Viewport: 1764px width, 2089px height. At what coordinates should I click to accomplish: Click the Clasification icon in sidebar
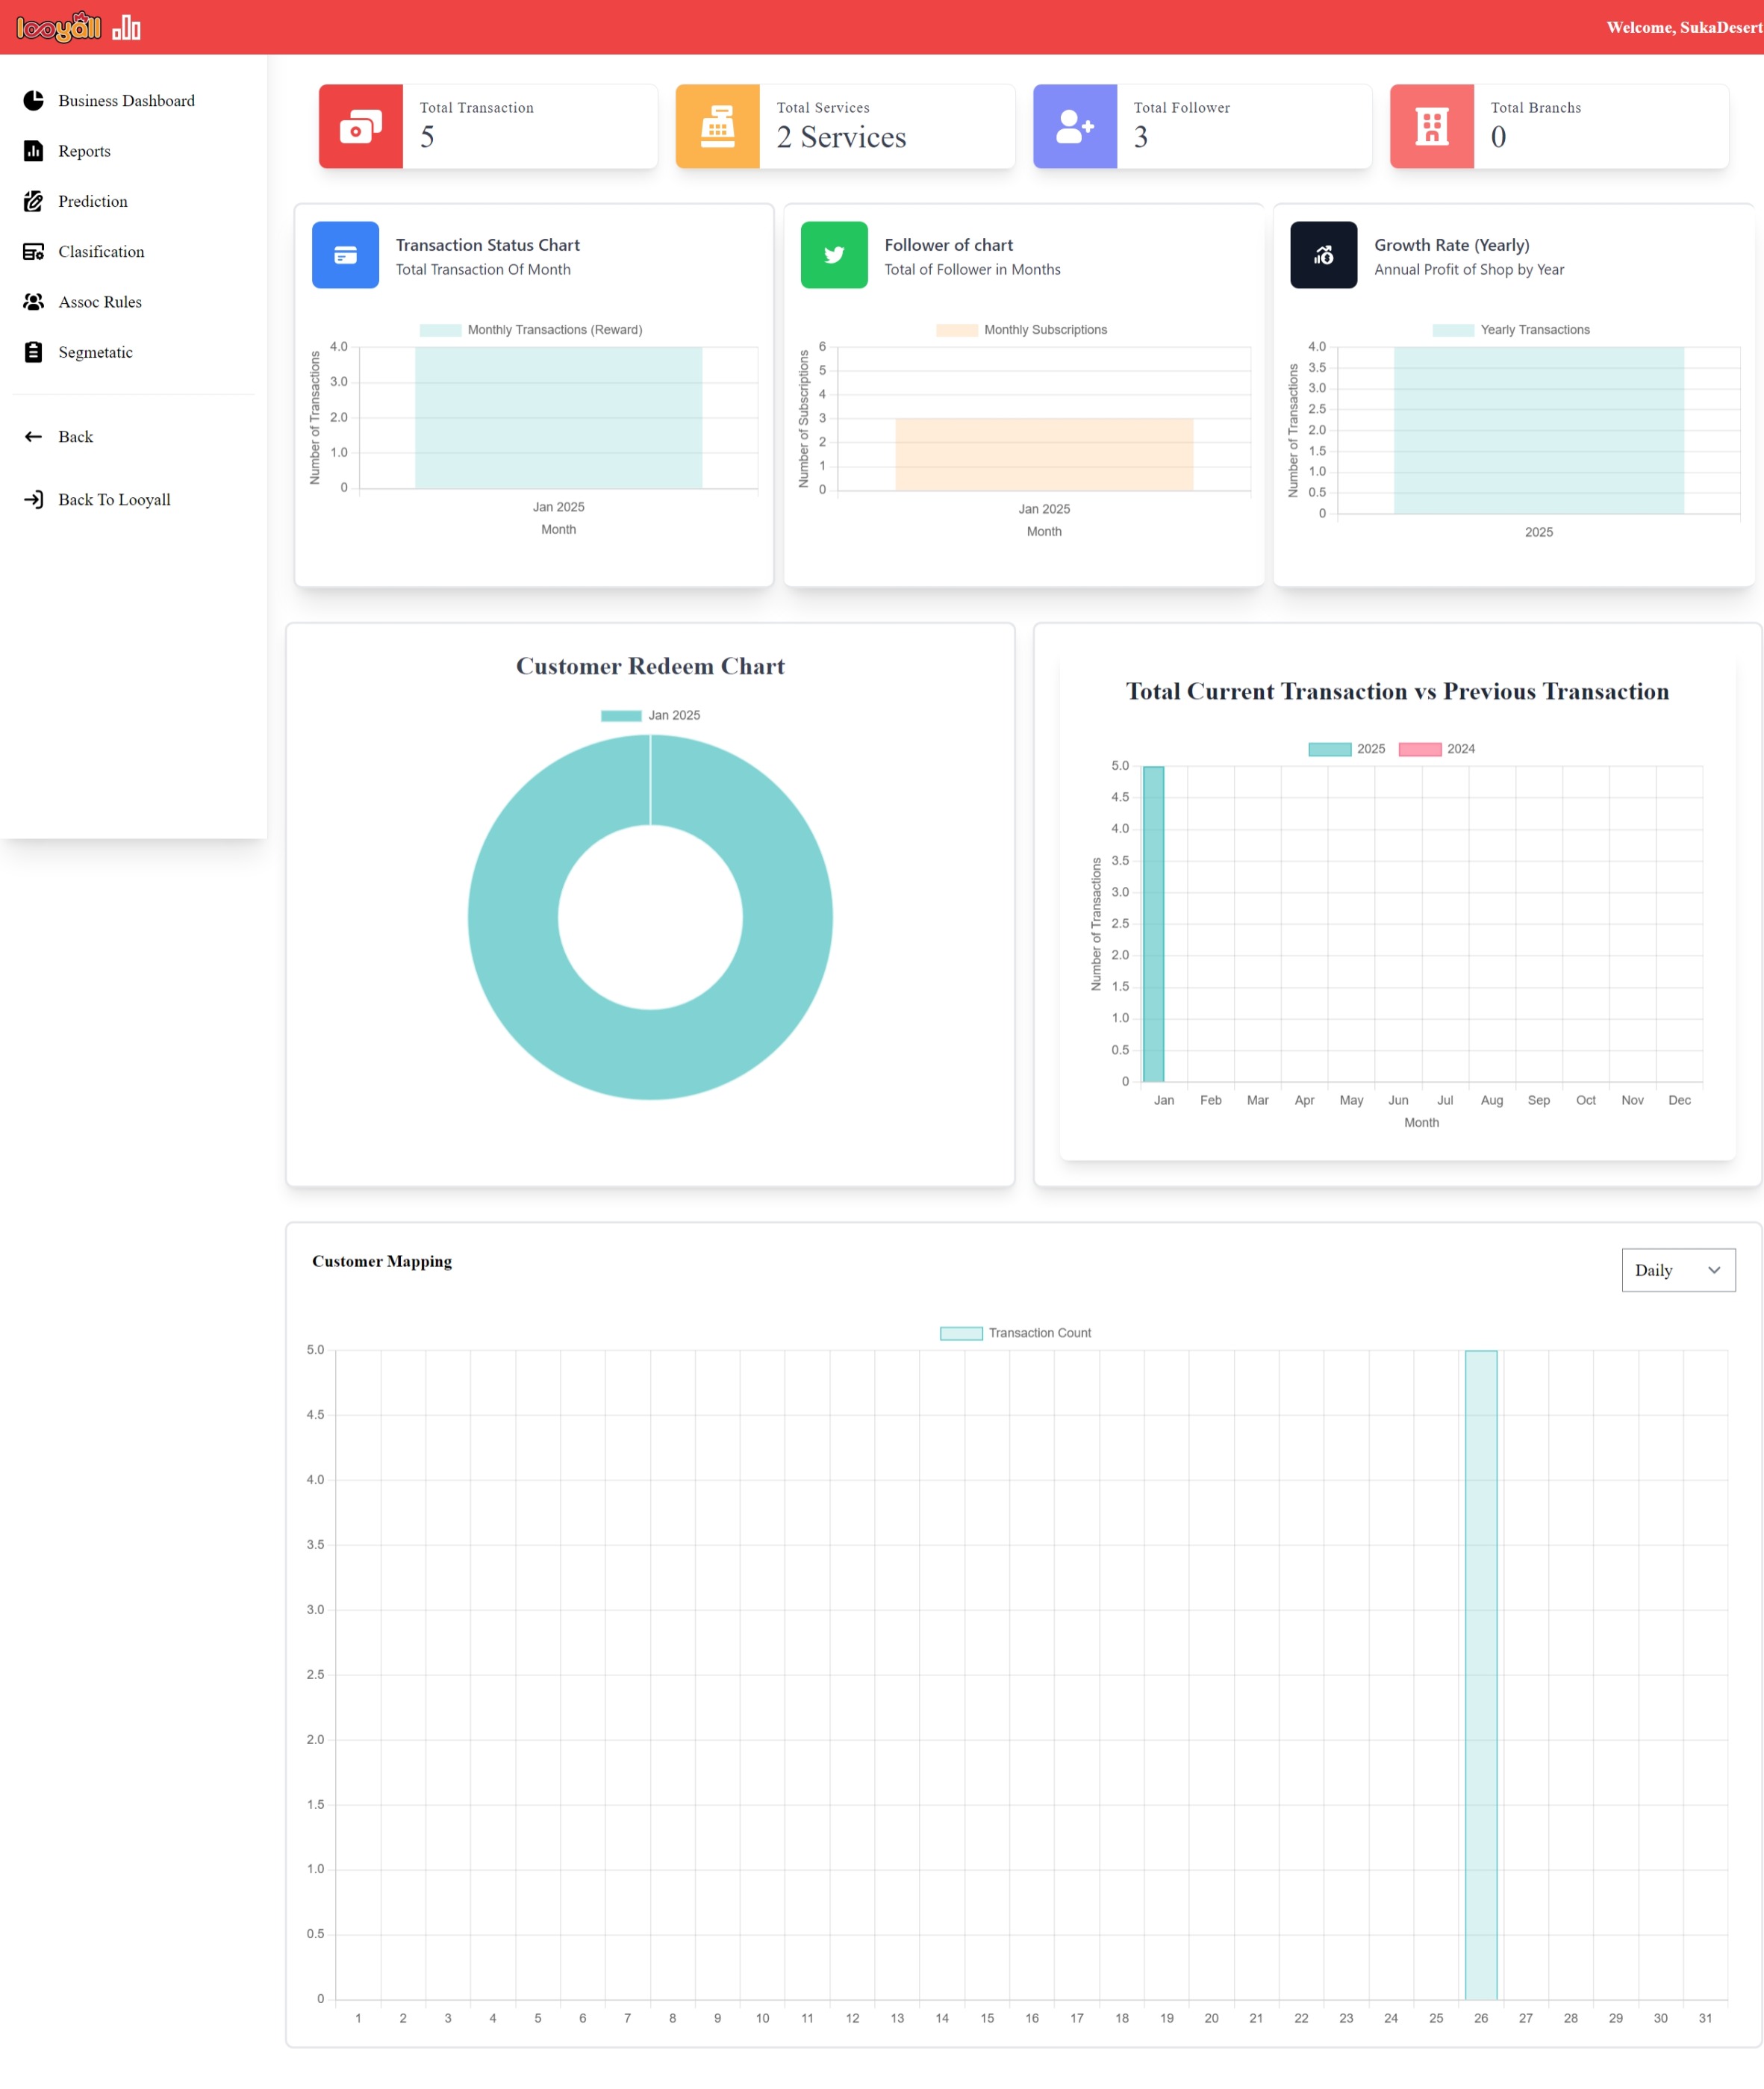33,252
